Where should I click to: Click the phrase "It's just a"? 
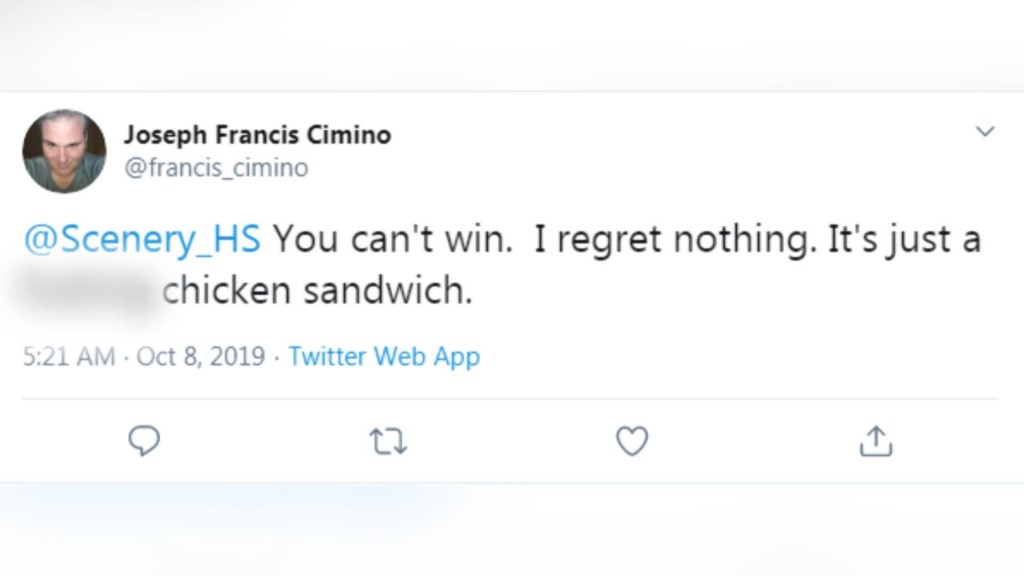904,240
